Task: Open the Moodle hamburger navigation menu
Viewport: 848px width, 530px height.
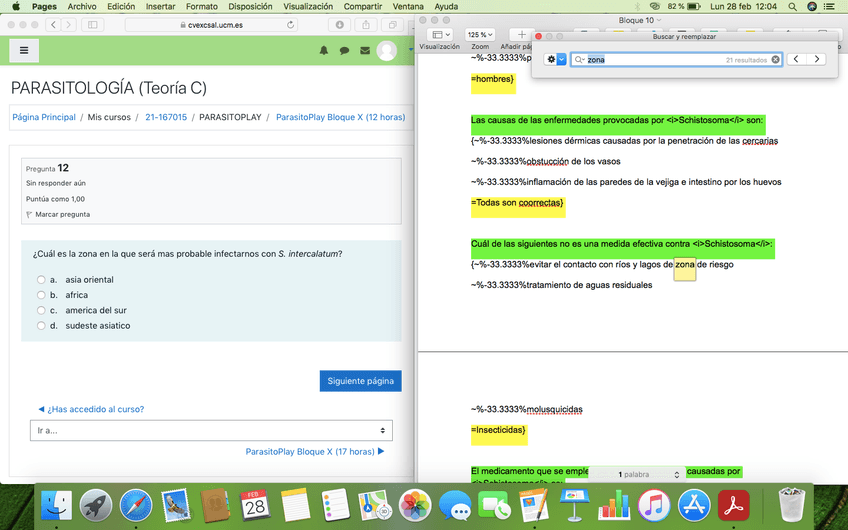Action: [23, 50]
